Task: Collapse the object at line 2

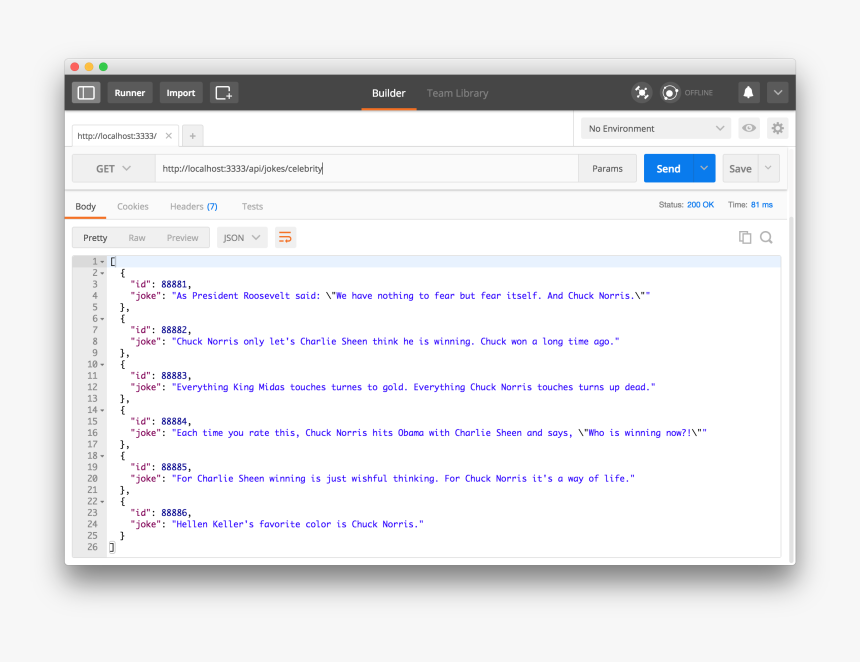Action: [x=102, y=273]
